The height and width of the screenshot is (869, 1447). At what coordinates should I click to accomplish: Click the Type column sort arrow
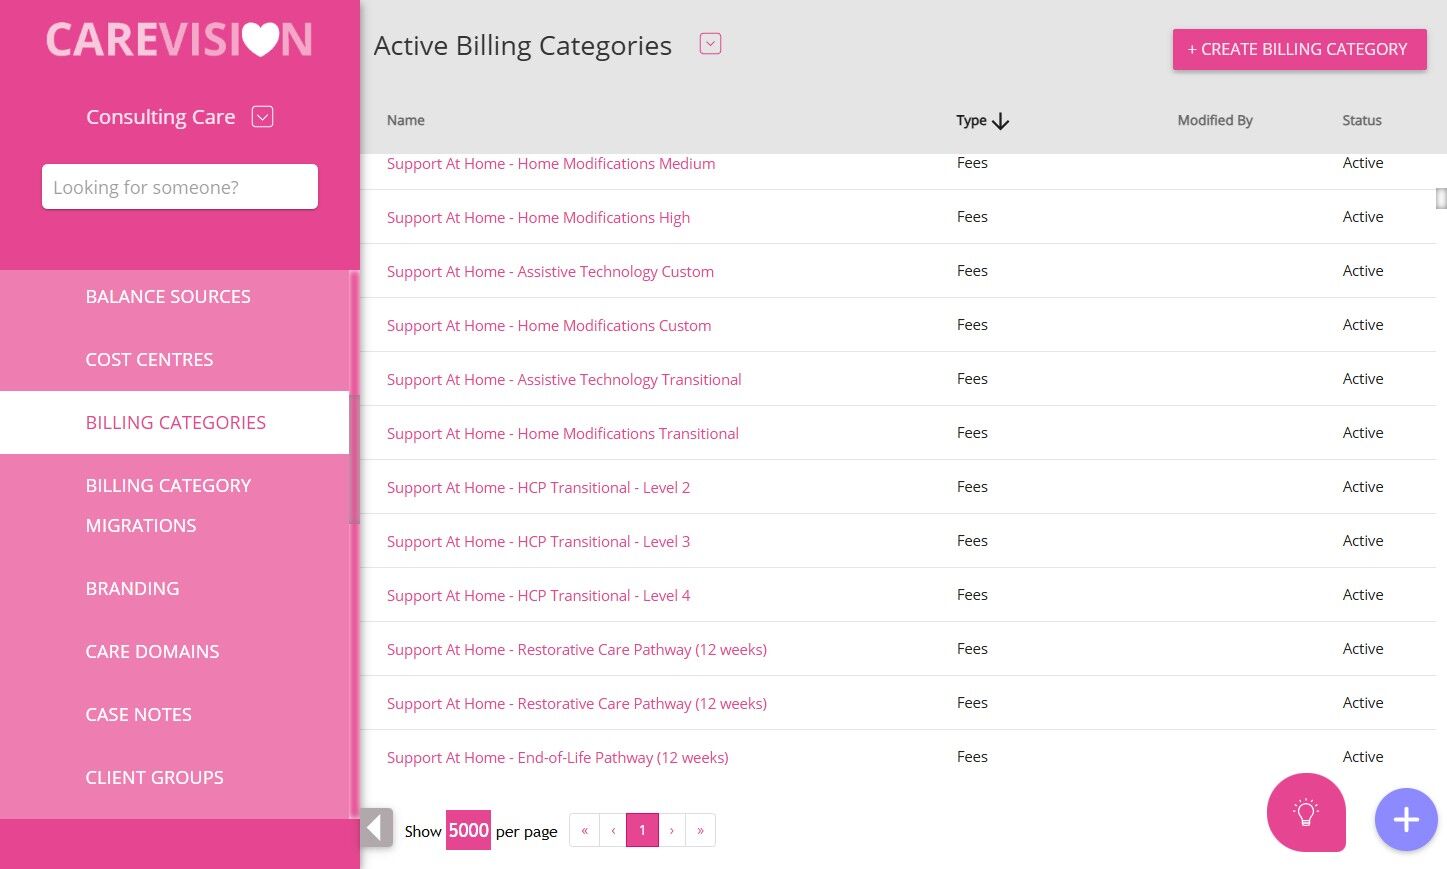pos(1000,121)
